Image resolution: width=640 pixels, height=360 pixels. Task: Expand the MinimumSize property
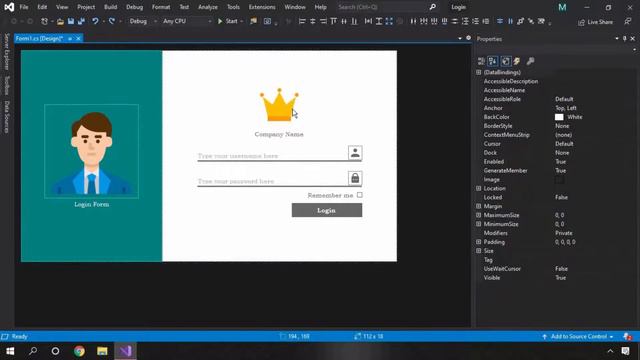tap(479, 224)
